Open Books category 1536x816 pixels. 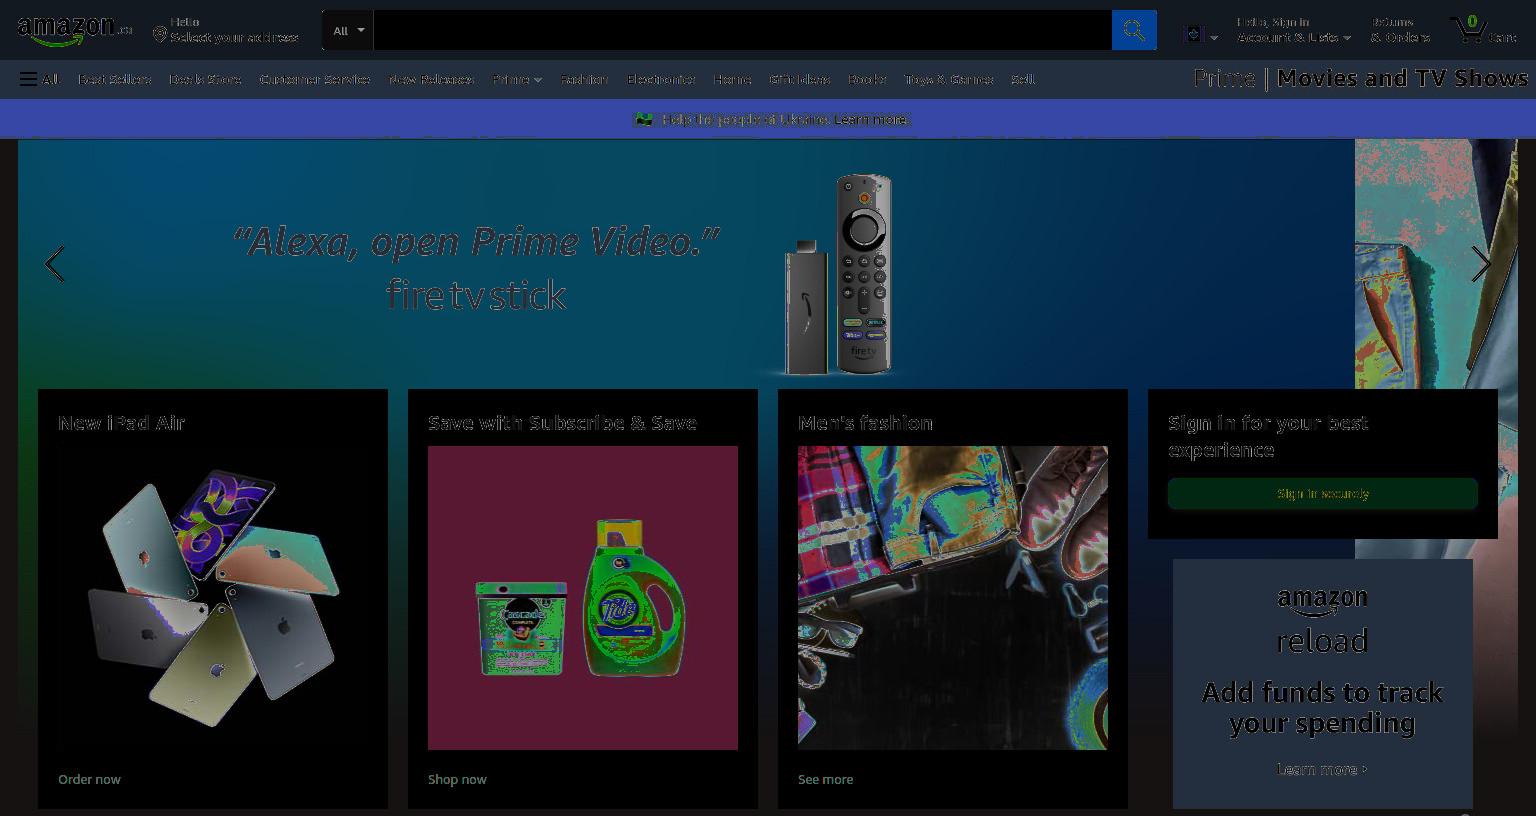(x=867, y=79)
